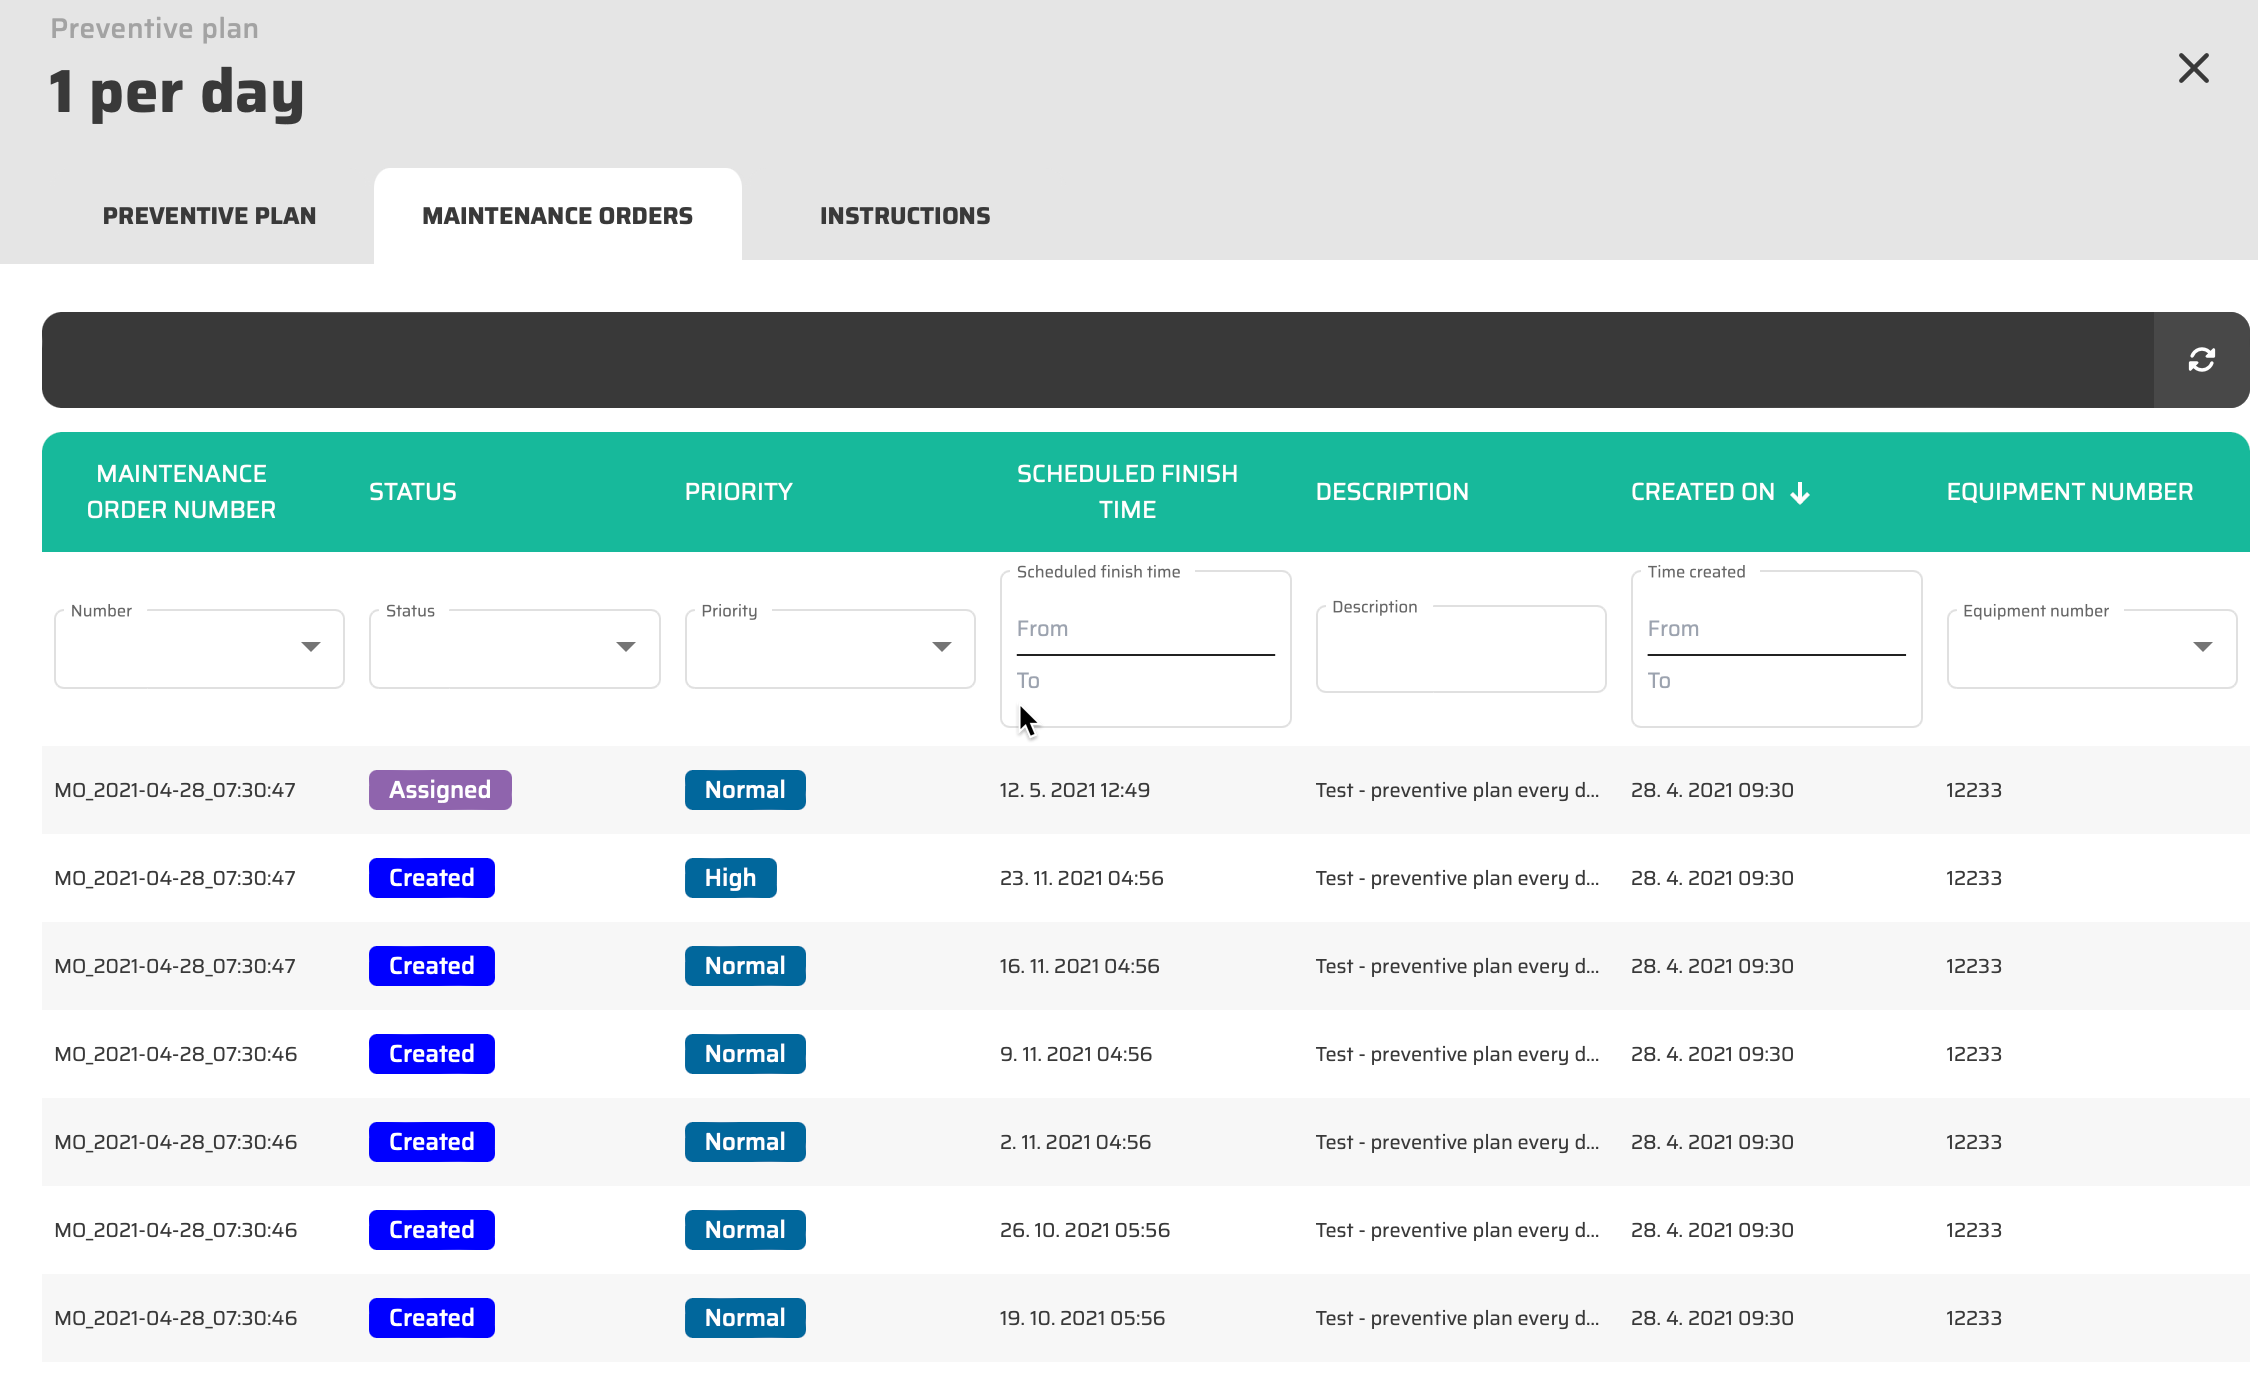Image resolution: width=2258 pixels, height=1384 pixels.
Task: Click the Scheduled finish time To field
Action: click(1144, 681)
